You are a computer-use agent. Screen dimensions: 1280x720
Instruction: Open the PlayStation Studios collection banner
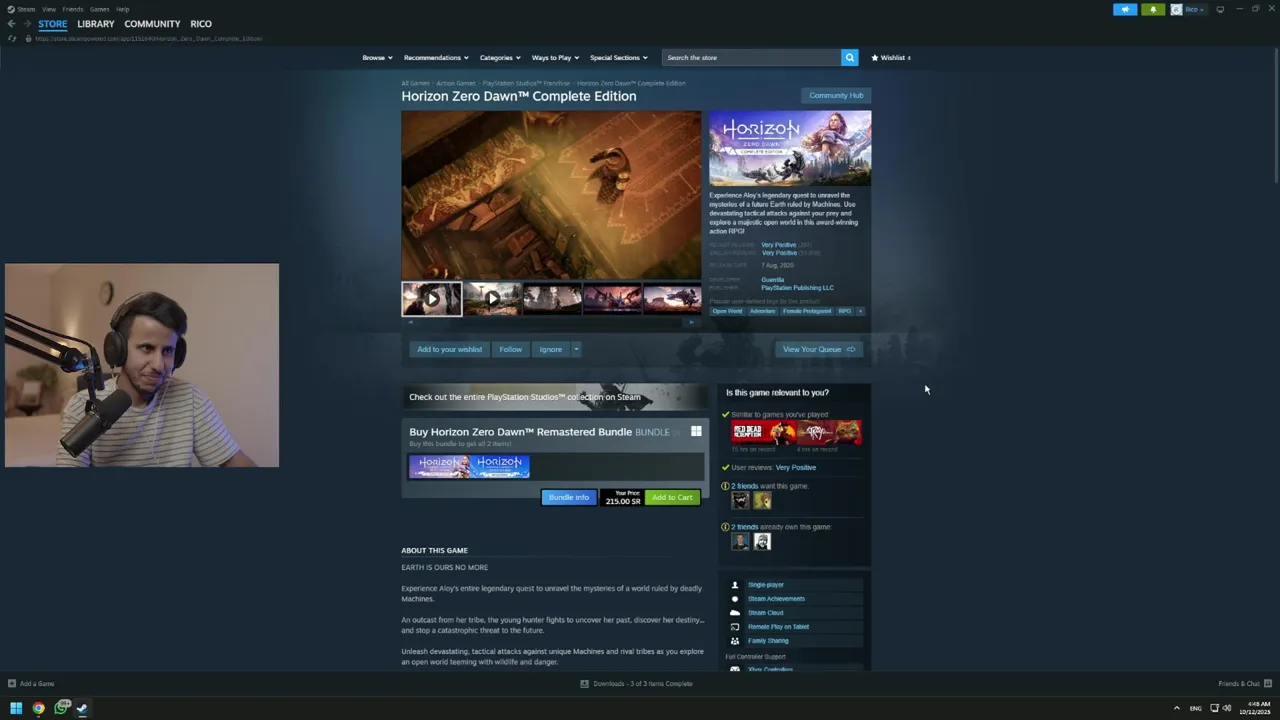click(555, 397)
